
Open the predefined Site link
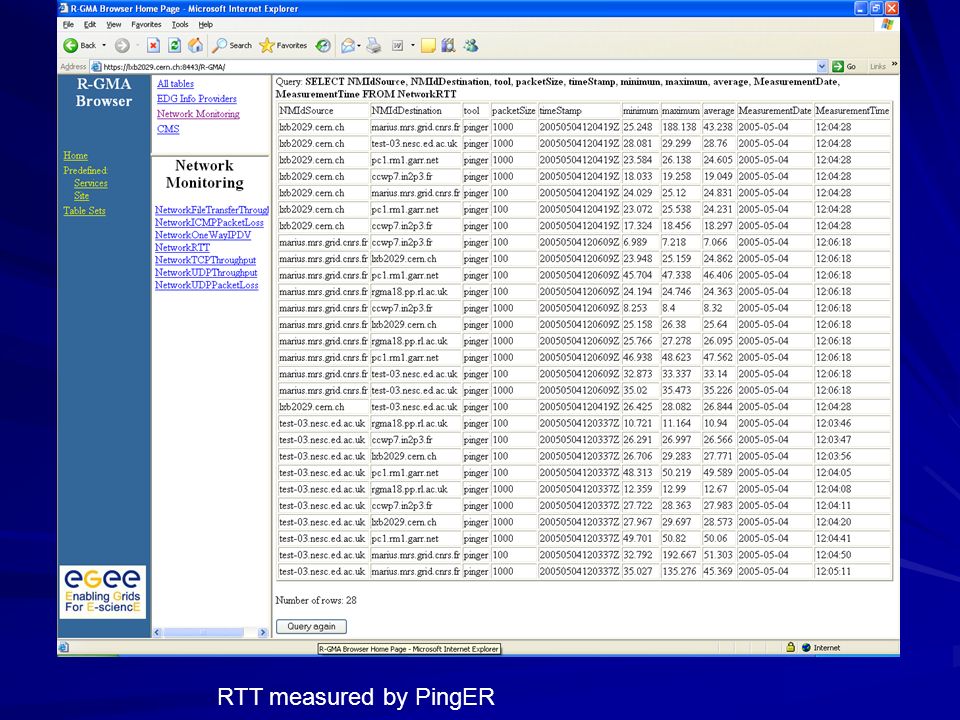point(81,196)
